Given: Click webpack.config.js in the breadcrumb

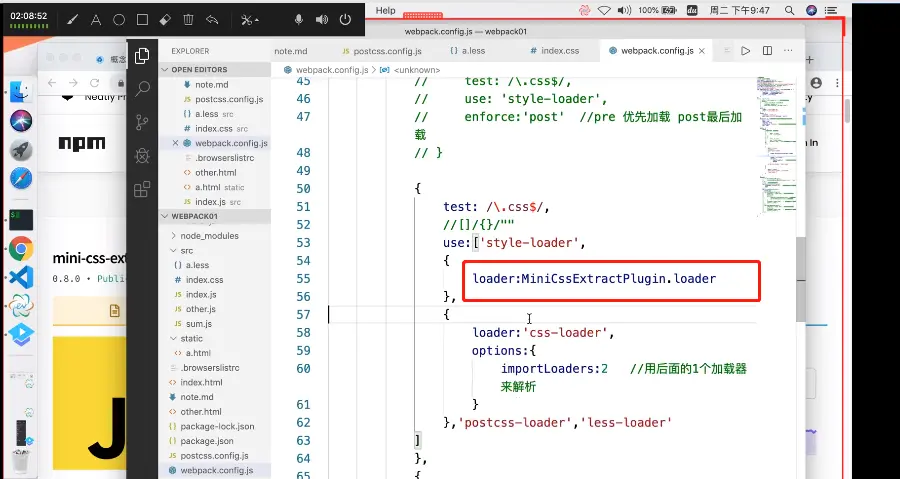Looking at the screenshot, I should [332, 70].
